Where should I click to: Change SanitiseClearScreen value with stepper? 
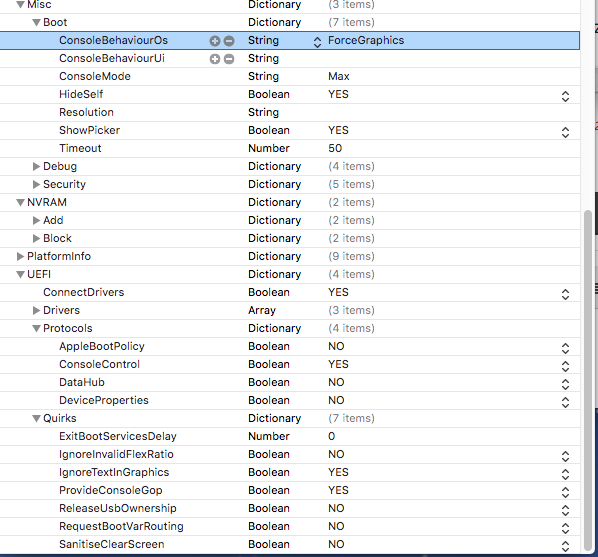click(565, 546)
